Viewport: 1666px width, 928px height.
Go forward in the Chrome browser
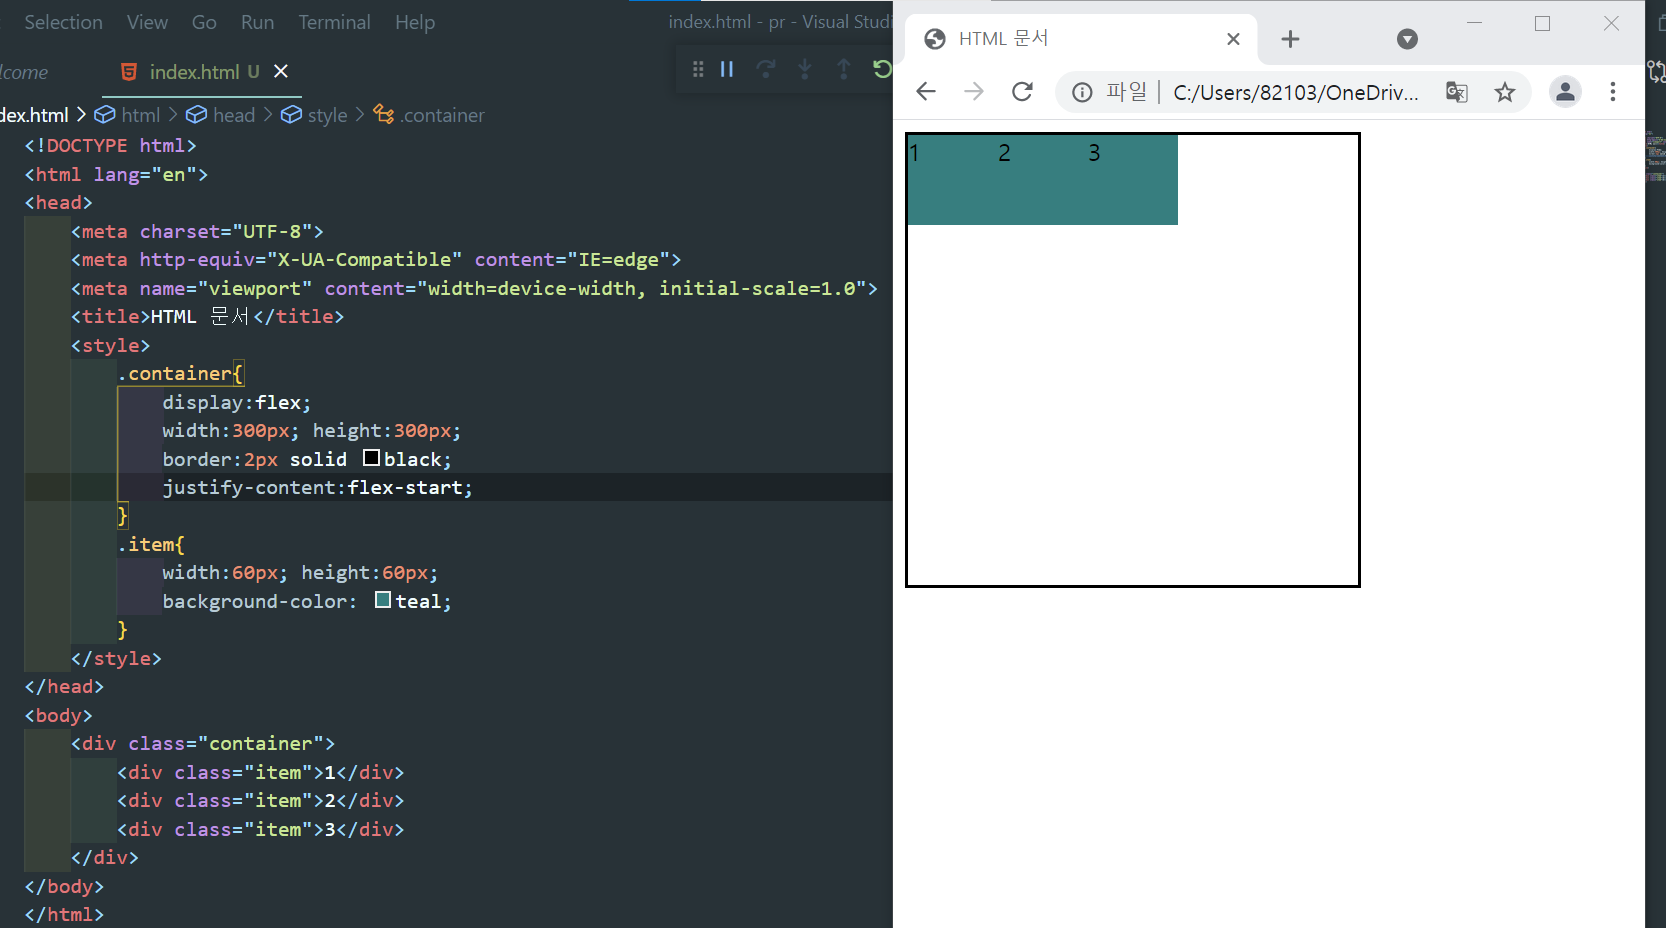974,92
